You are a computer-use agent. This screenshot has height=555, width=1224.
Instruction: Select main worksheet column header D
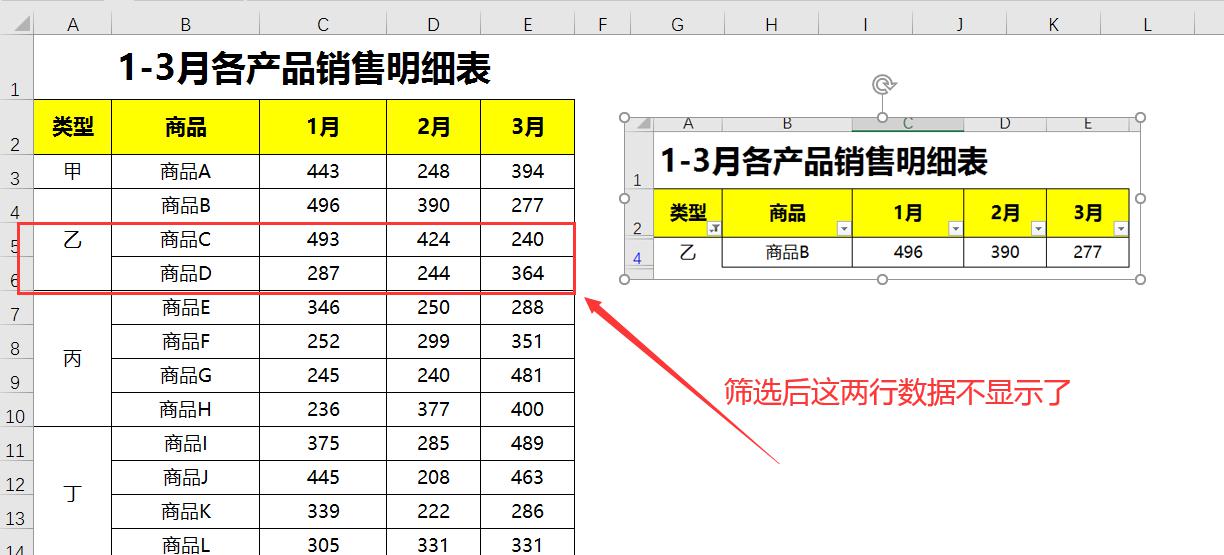pos(434,25)
